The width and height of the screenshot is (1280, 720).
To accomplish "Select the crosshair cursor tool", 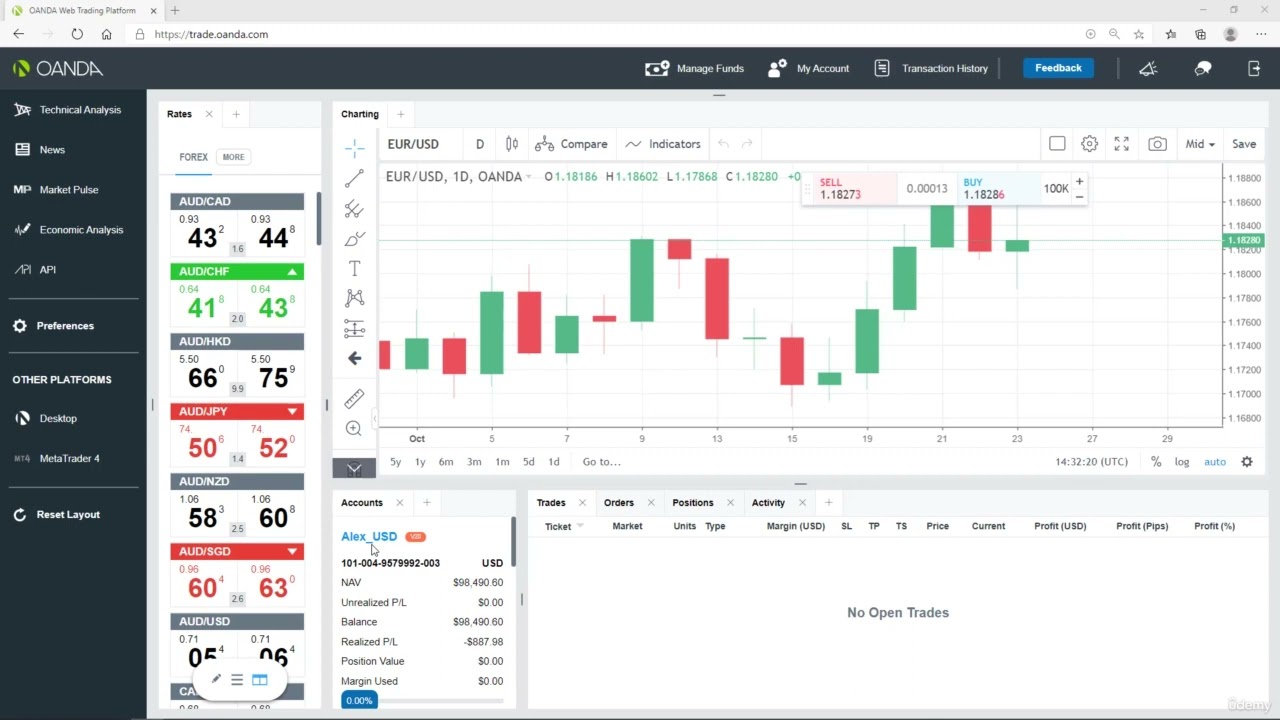I will pyautogui.click(x=354, y=149).
